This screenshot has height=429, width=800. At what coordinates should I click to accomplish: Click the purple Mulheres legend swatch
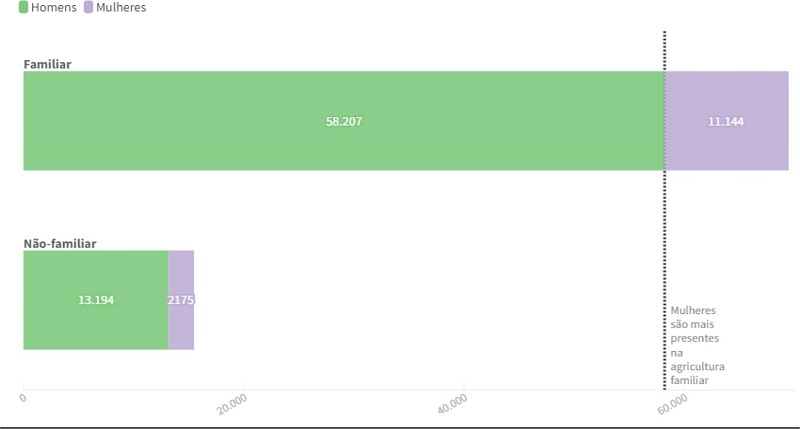coord(88,7)
